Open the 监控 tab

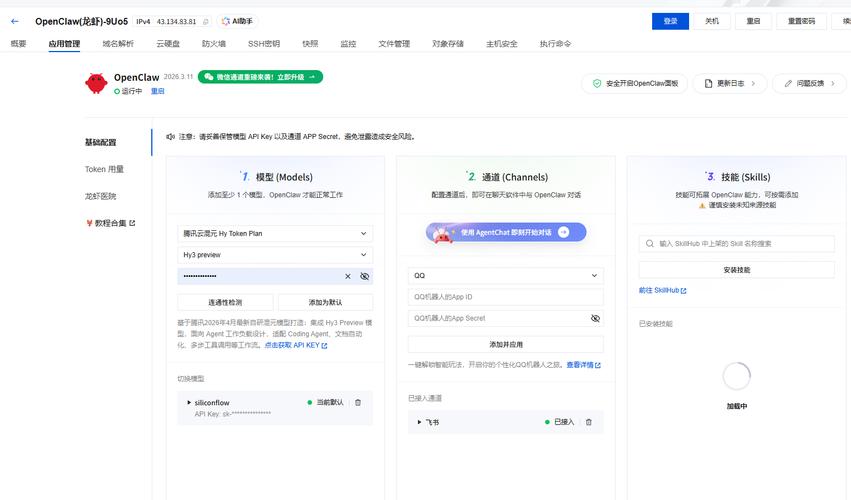tap(348, 43)
